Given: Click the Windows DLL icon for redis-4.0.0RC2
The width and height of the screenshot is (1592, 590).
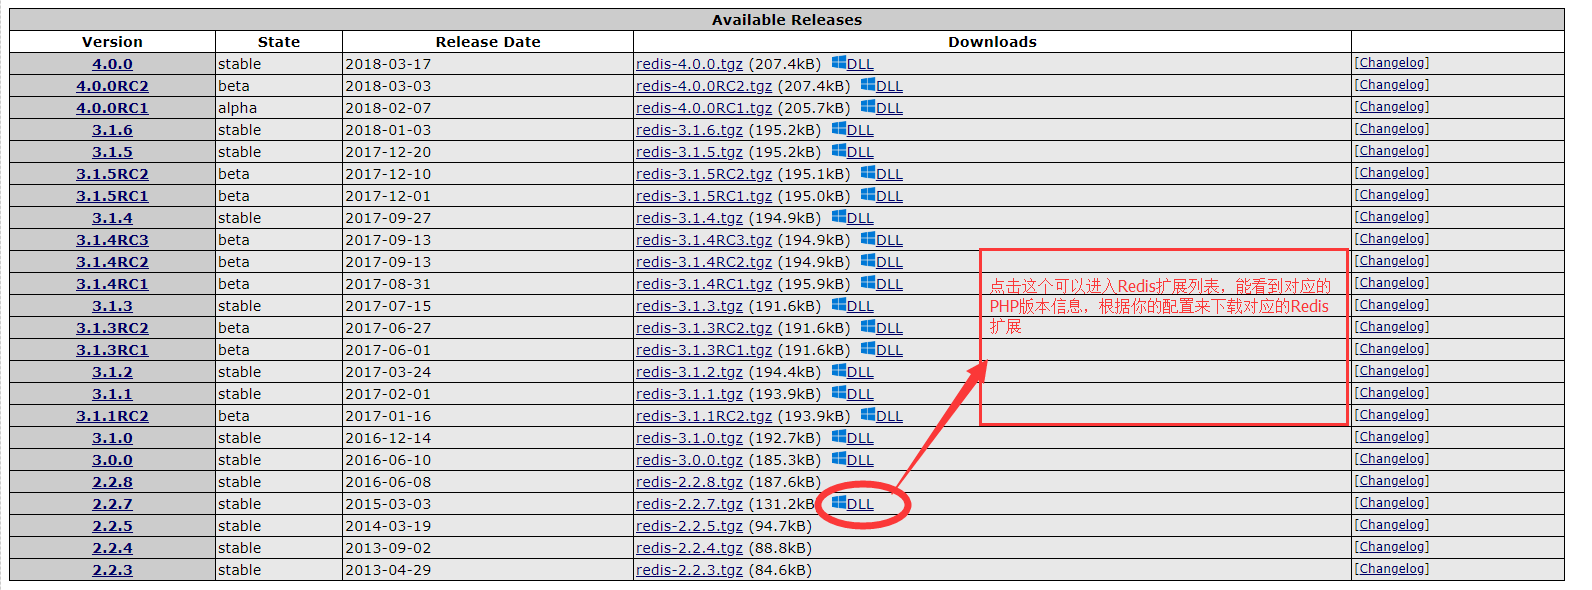Looking at the screenshot, I should point(868,85).
